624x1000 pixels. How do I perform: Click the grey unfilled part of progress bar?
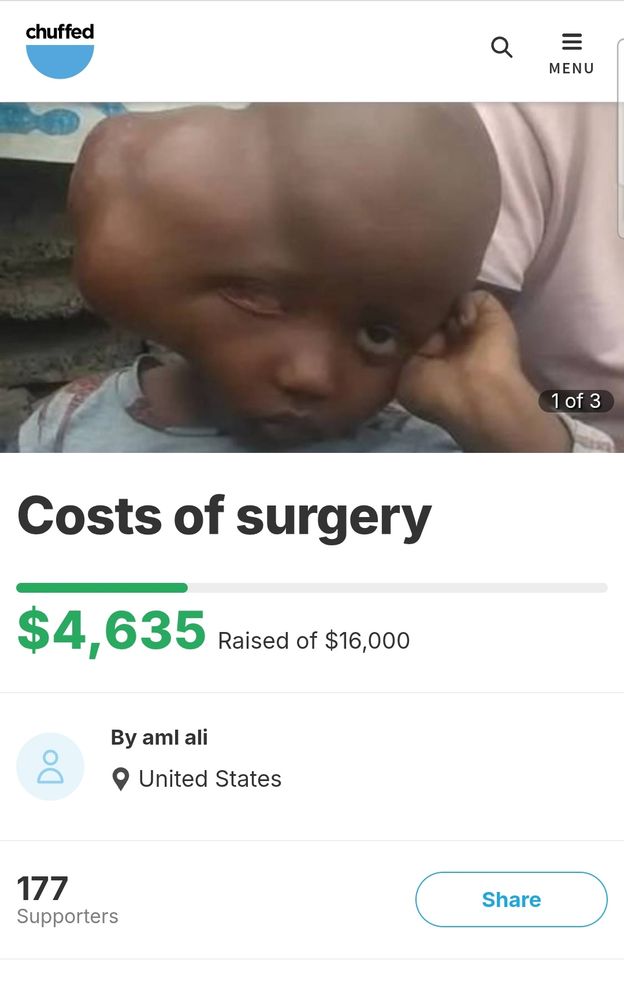(x=397, y=587)
